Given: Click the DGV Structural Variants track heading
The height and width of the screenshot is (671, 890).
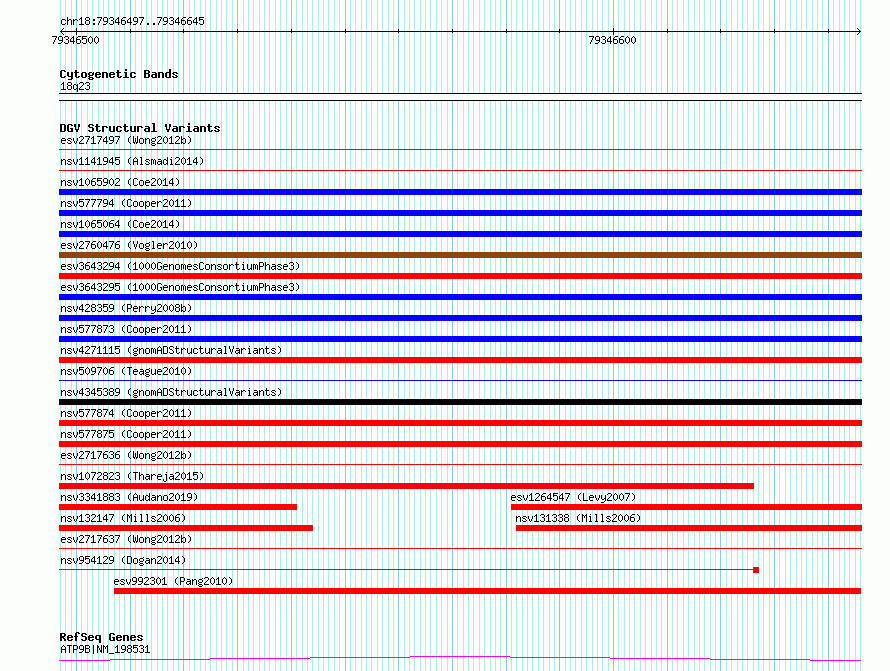Looking at the screenshot, I should click(x=140, y=128).
